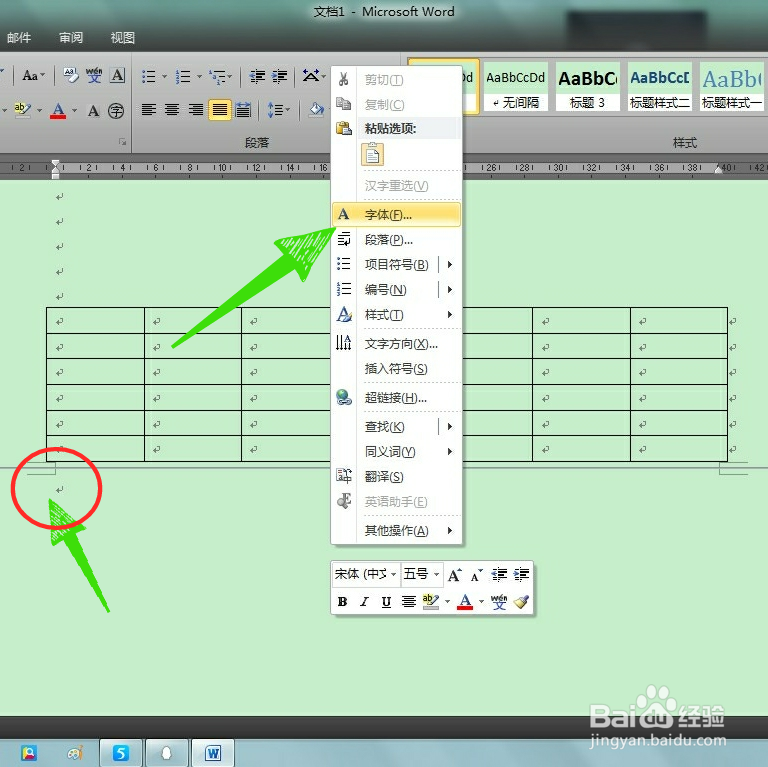The image size is (768, 767).
Task: Click Decrease Indent icon in ribbon
Action: click(258, 76)
